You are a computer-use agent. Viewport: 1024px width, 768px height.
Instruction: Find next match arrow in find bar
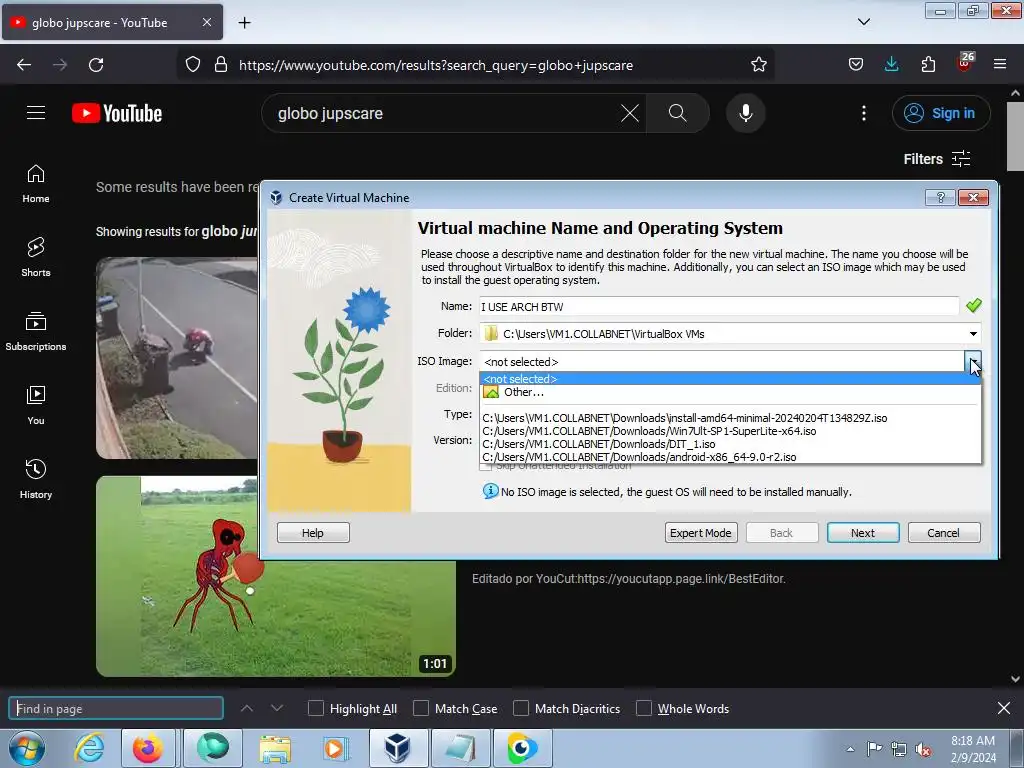(277, 709)
